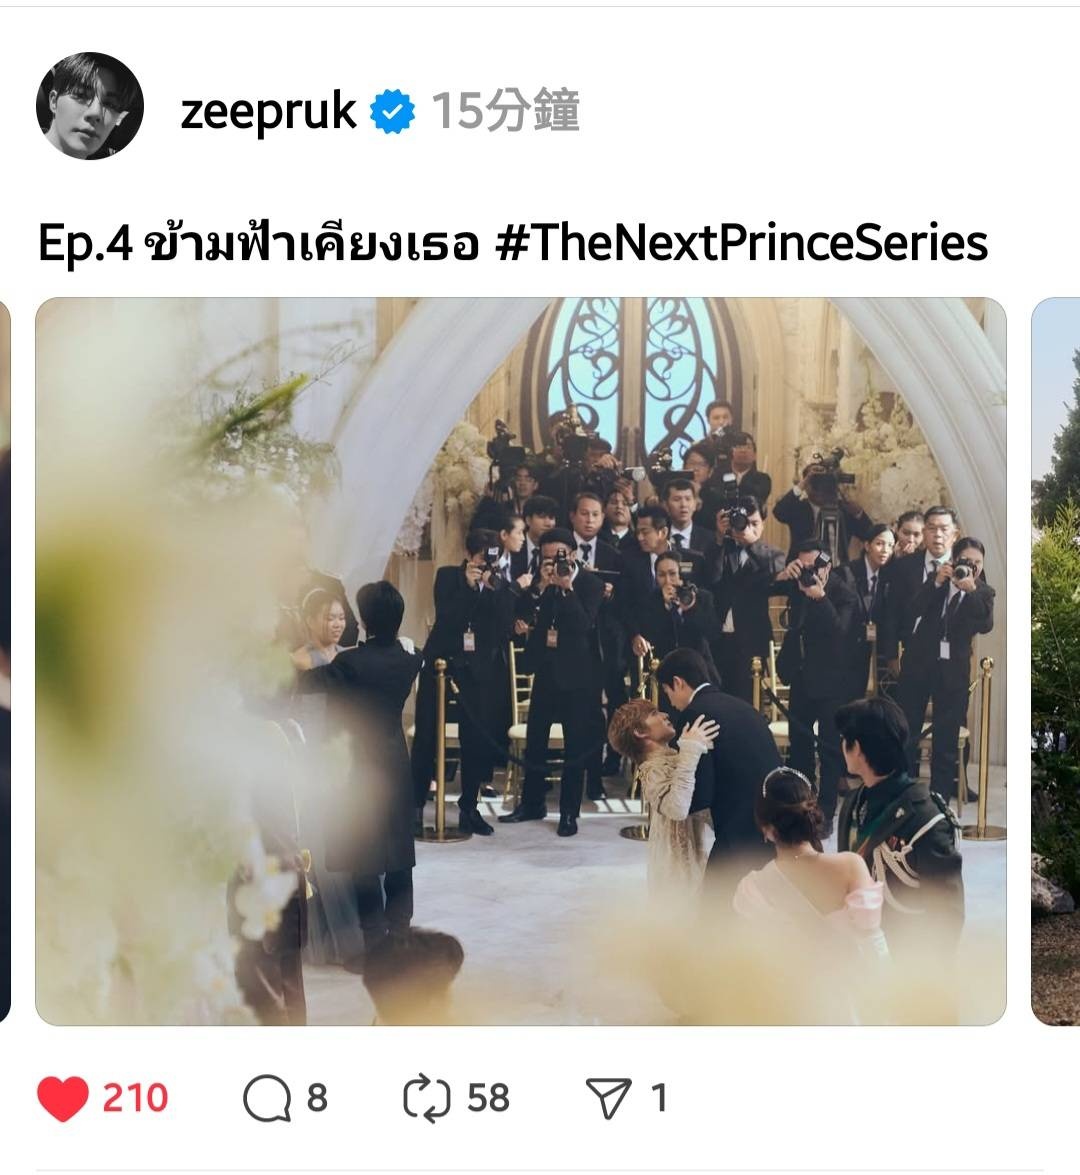1080x1175 pixels.
Task: Show the next photo peeking at right edge
Action: pyautogui.click(x=1056, y=661)
